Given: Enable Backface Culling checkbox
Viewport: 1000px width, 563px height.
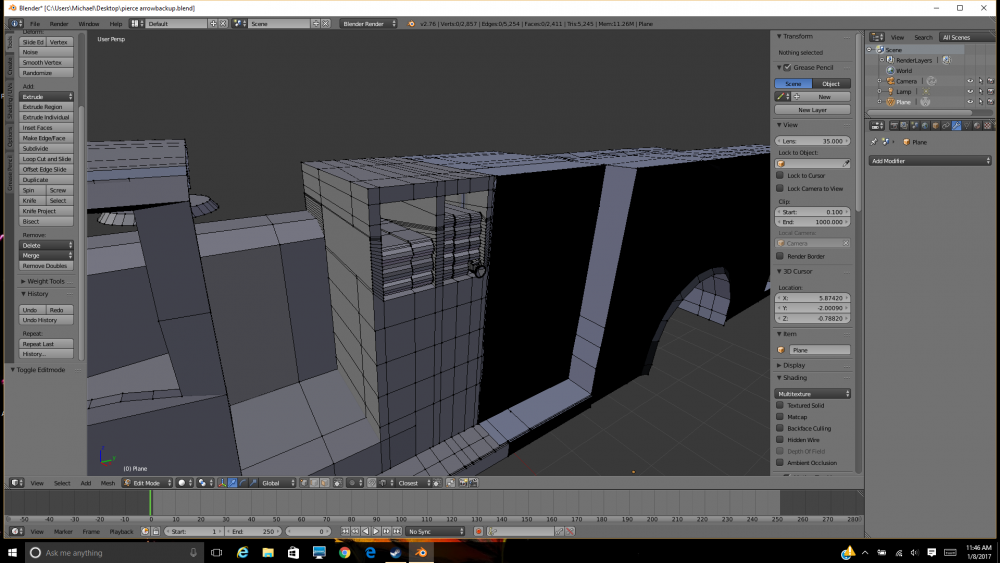Looking at the screenshot, I should pyautogui.click(x=781, y=428).
